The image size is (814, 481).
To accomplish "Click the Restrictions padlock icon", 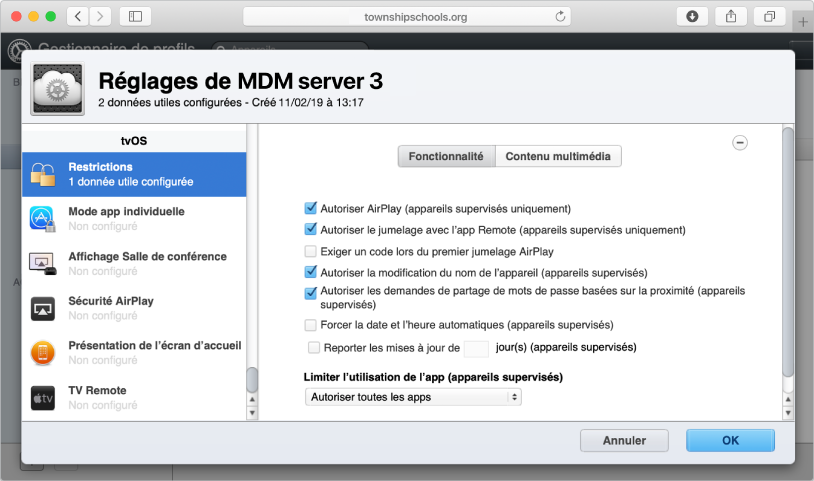I will 43,174.
